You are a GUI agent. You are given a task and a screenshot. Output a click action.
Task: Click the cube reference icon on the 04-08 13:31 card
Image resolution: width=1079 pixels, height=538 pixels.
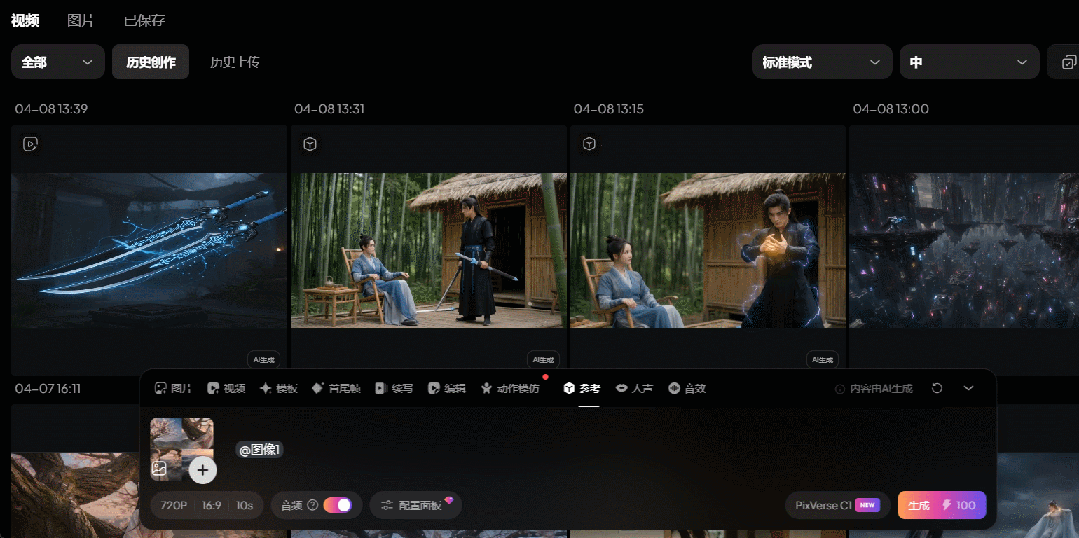click(310, 144)
